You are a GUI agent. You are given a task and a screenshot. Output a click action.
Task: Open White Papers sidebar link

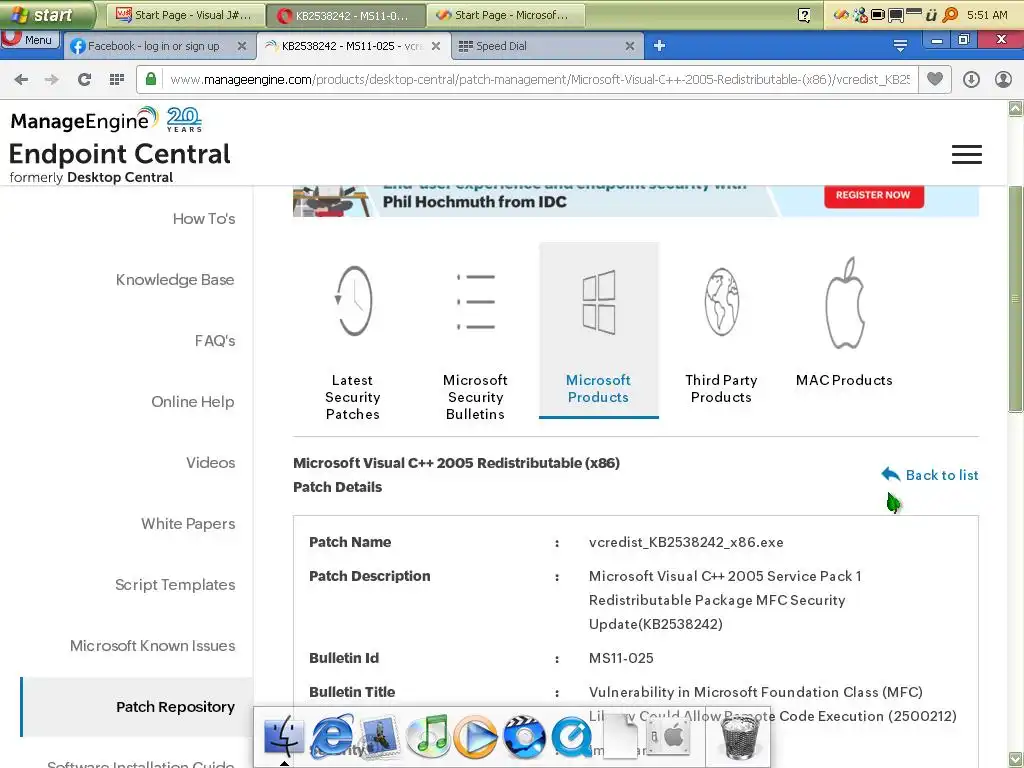(188, 524)
